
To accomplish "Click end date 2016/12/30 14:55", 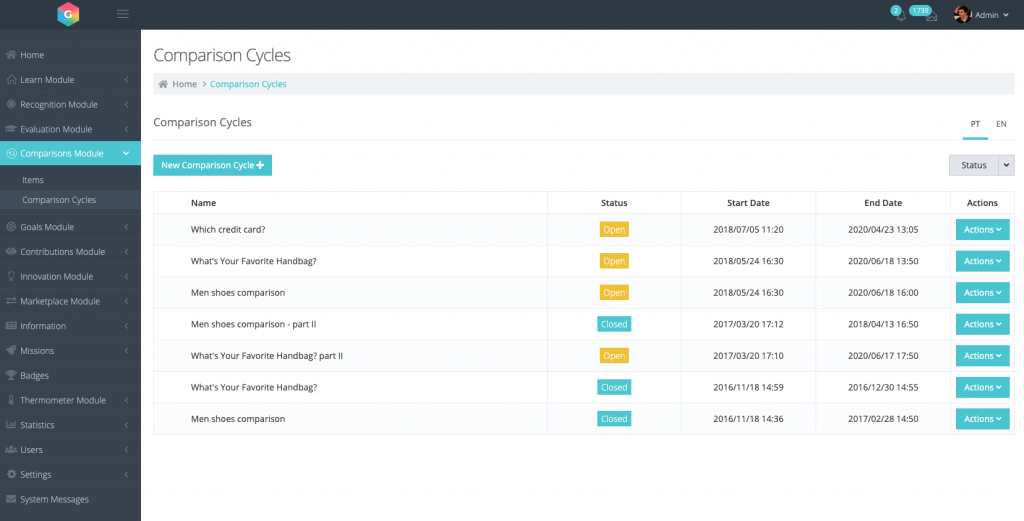I will 883,388.
